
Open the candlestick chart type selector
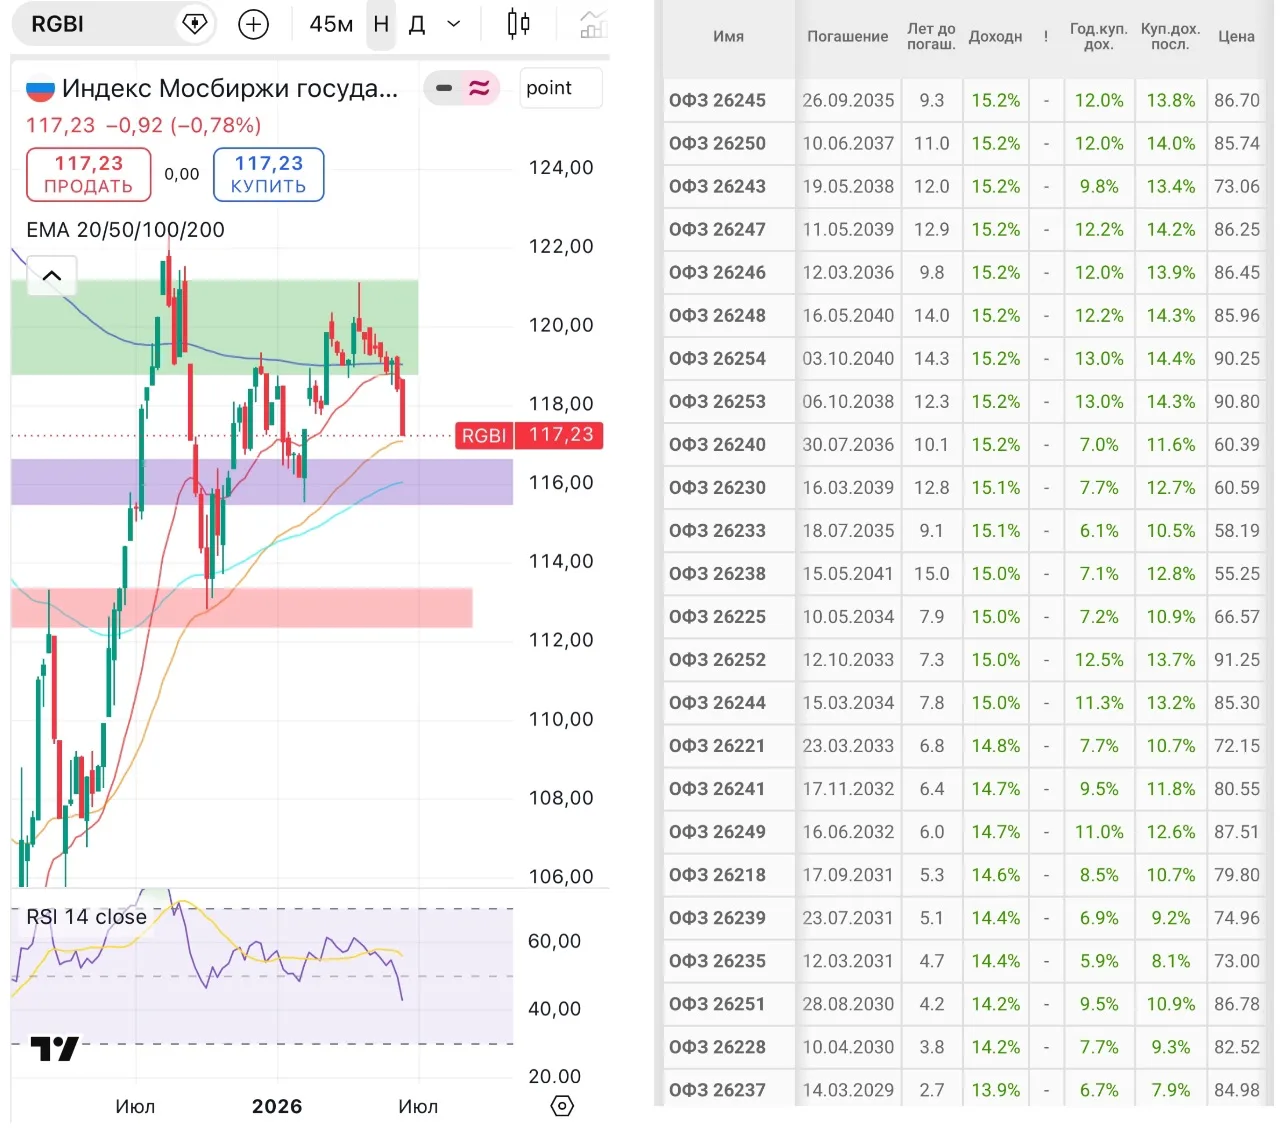(x=518, y=24)
